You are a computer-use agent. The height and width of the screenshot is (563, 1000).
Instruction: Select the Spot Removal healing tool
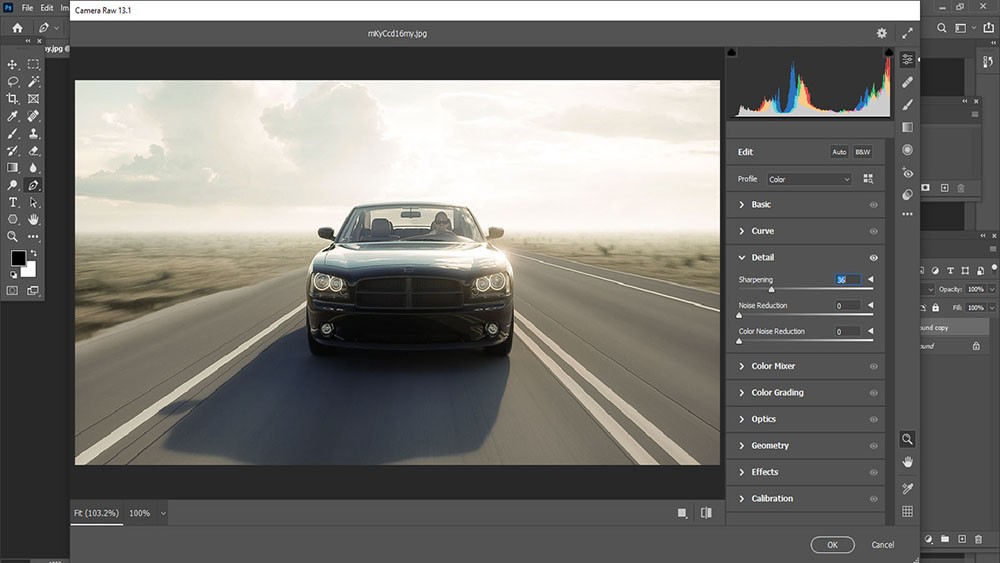click(x=907, y=82)
